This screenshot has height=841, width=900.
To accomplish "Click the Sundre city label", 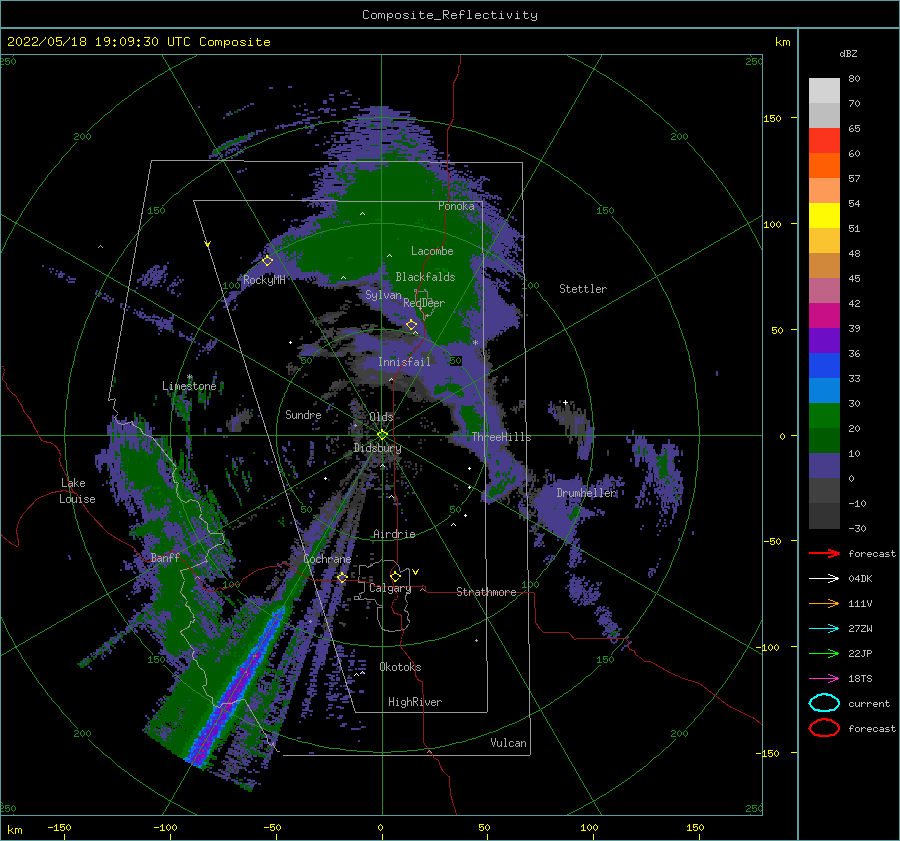I will point(303,414).
